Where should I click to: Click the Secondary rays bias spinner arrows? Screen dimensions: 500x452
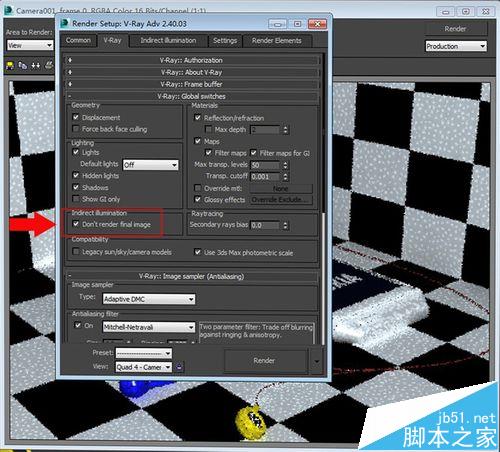point(285,225)
